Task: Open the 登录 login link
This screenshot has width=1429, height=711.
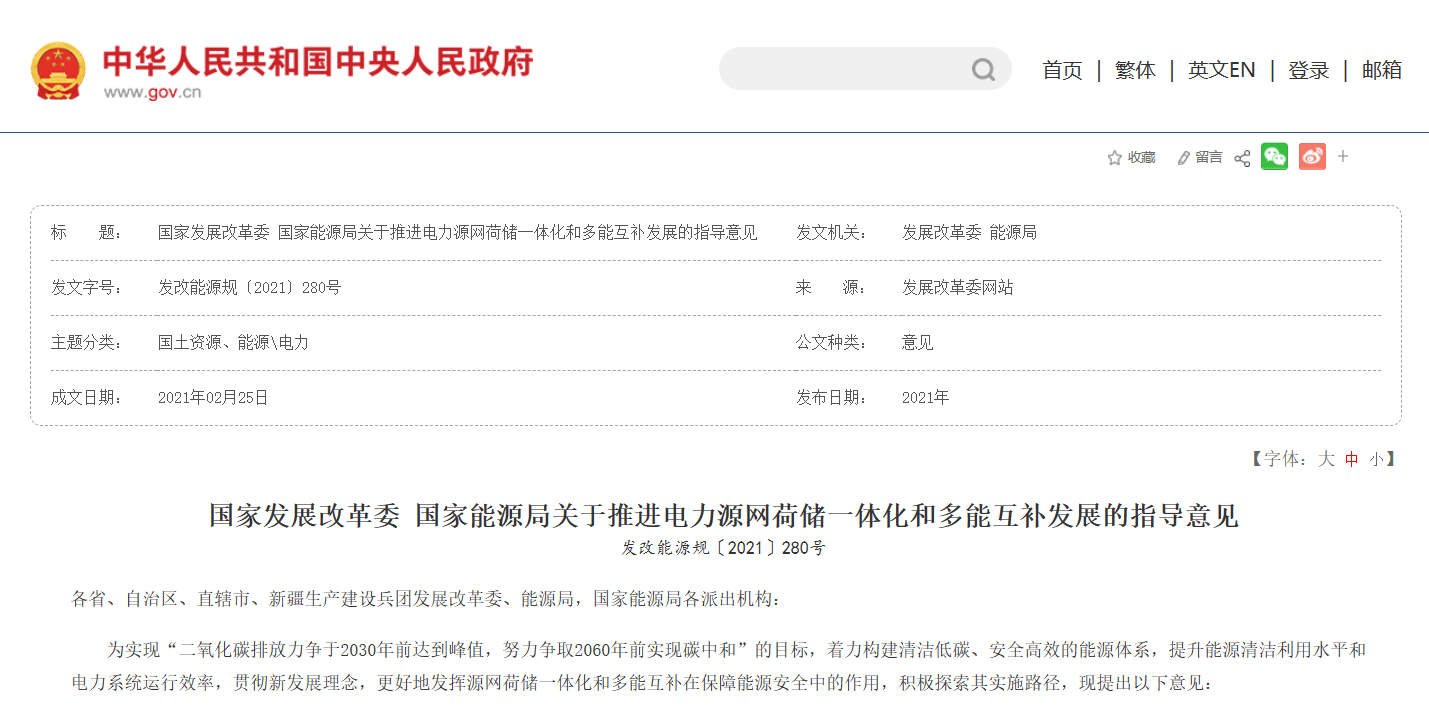Action: [1308, 70]
